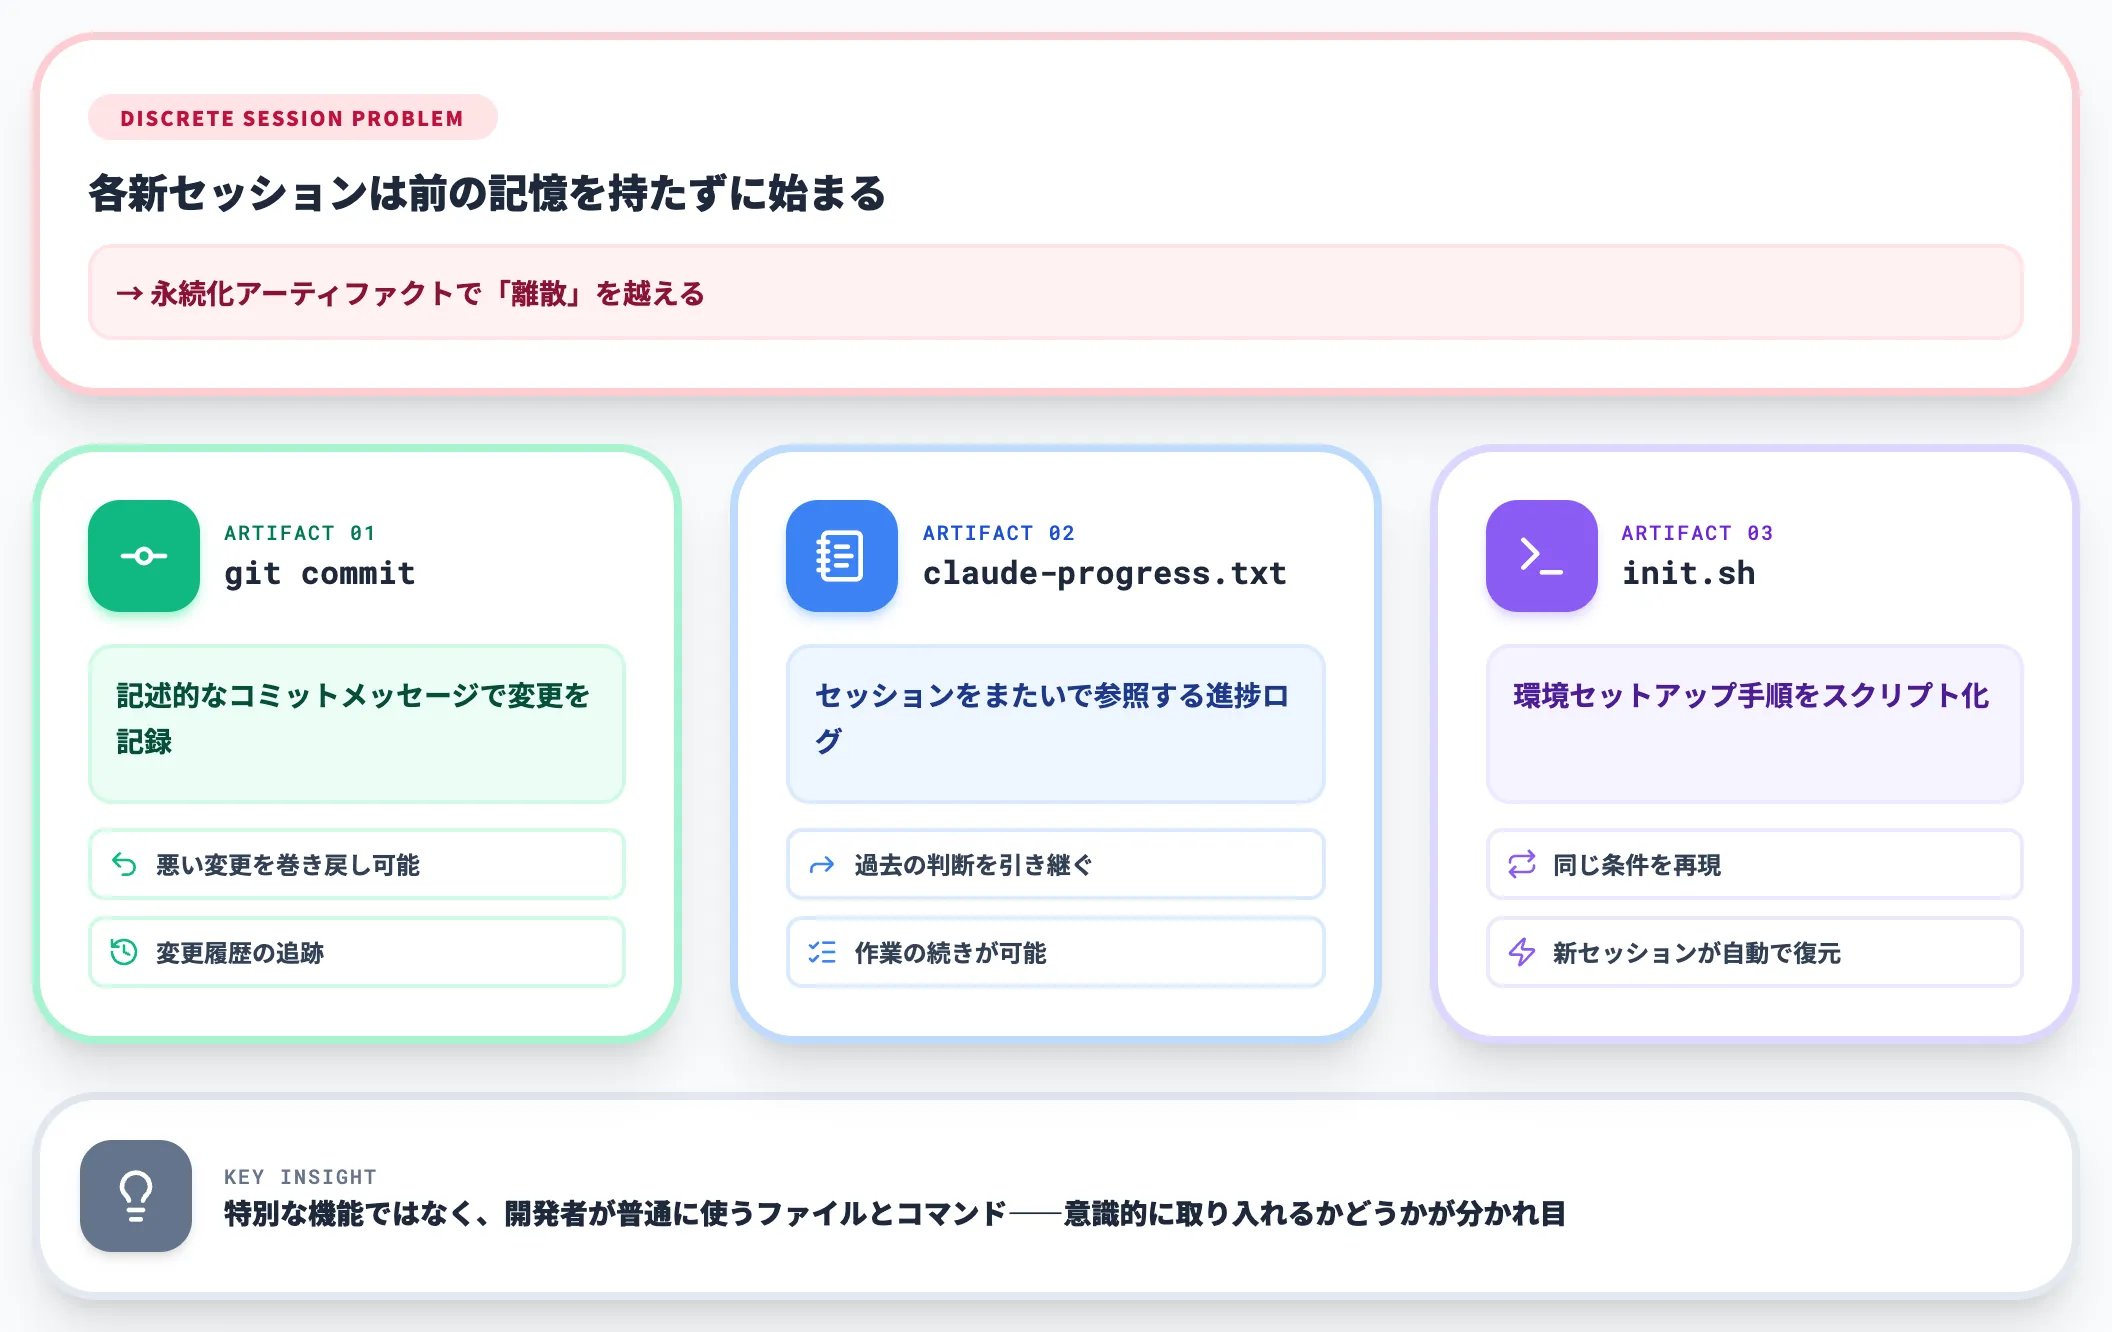Select the 過去の判断を引き継ぐ row
The height and width of the screenshot is (1332, 2112).
click(1055, 864)
